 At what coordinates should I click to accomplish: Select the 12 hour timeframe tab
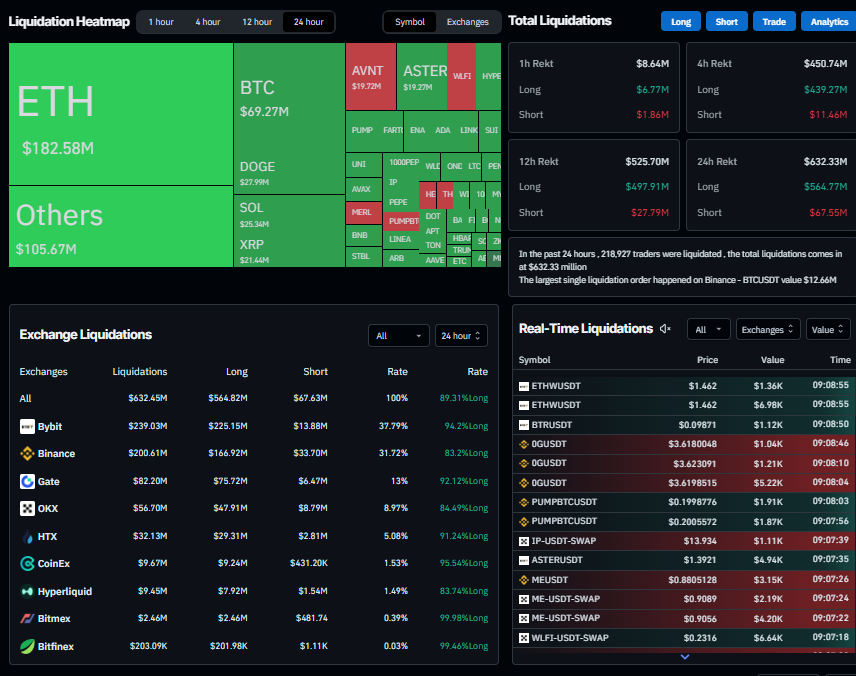[x=256, y=20]
